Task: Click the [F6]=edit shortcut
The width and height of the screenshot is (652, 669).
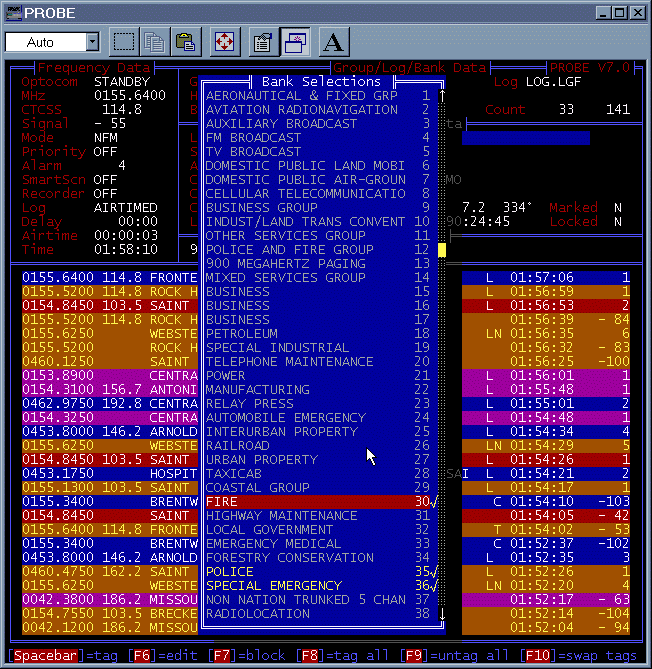Action: coord(163,655)
